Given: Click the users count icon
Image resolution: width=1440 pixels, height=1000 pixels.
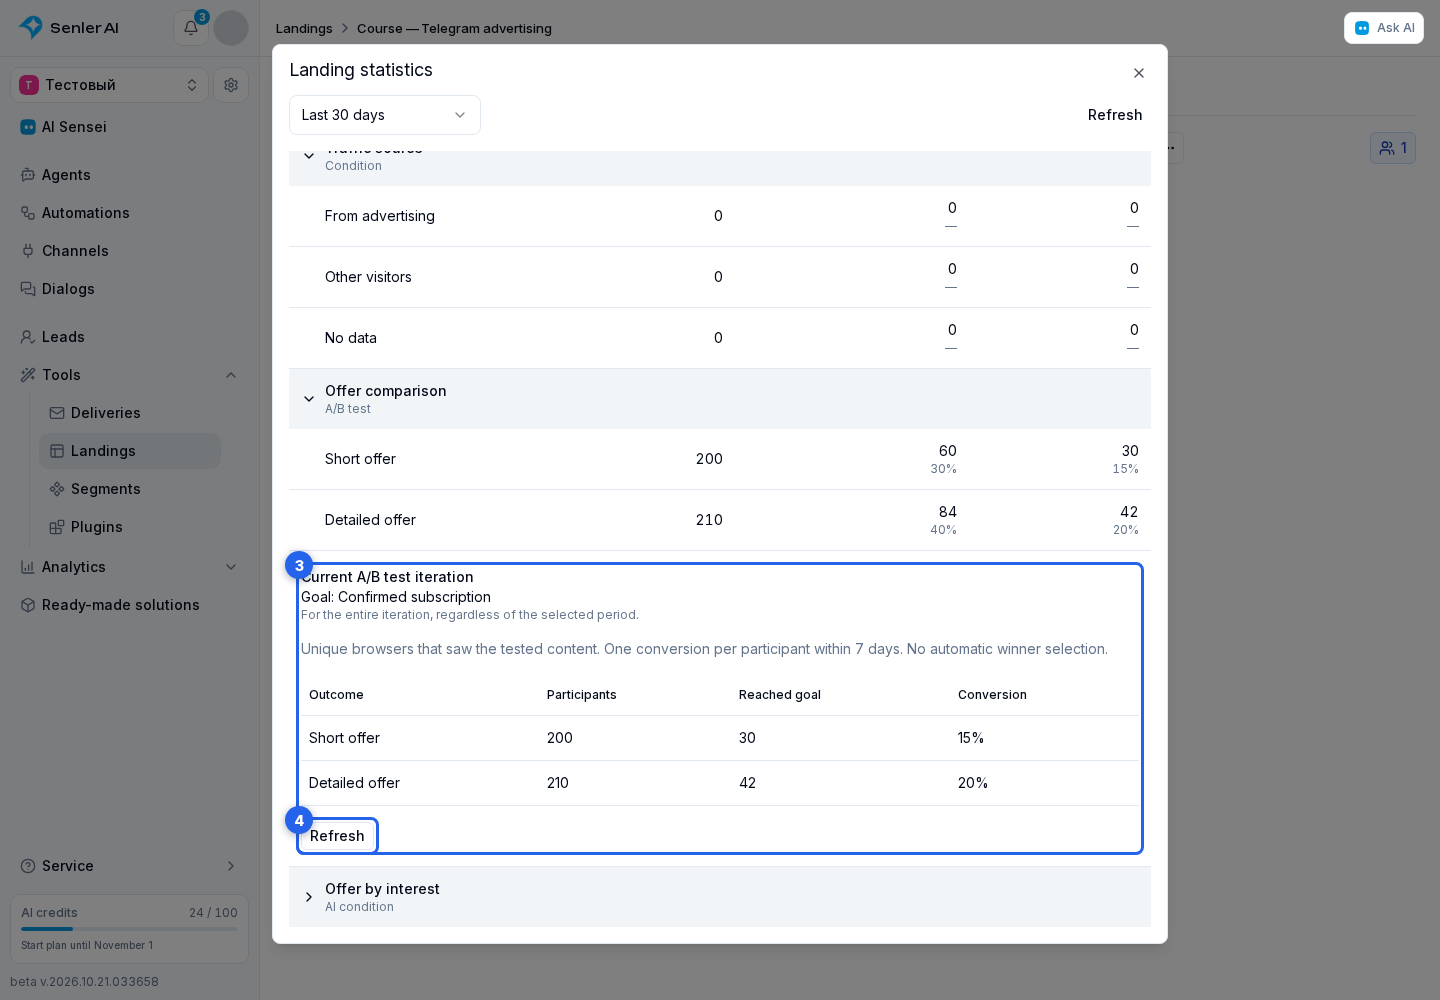Looking at the screenshot, I should pos(1393,148).
